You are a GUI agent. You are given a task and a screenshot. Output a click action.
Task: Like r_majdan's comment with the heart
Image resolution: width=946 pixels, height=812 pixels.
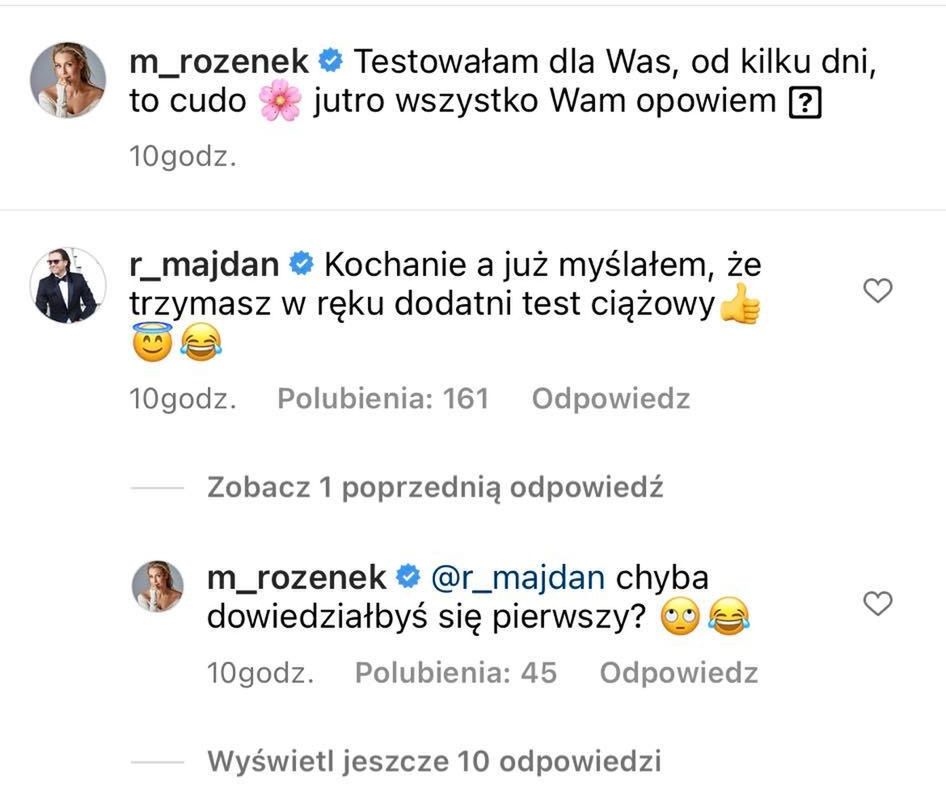tap(877, 291)
